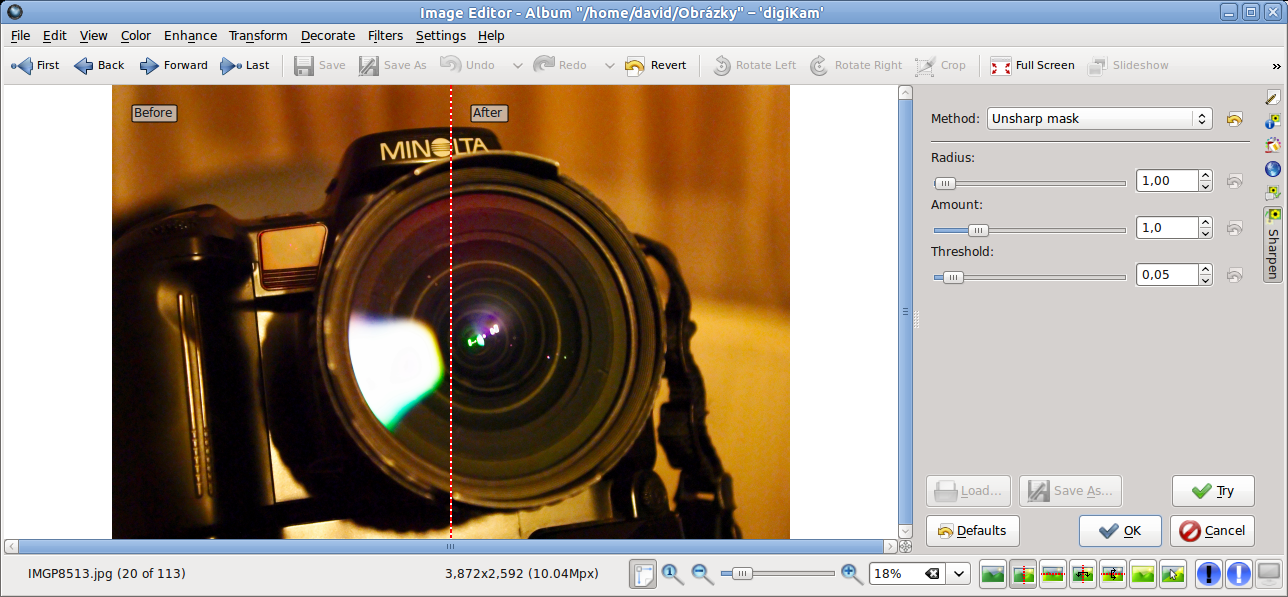Enter Full Screen mode
1288x597 pixels.
1032,65
